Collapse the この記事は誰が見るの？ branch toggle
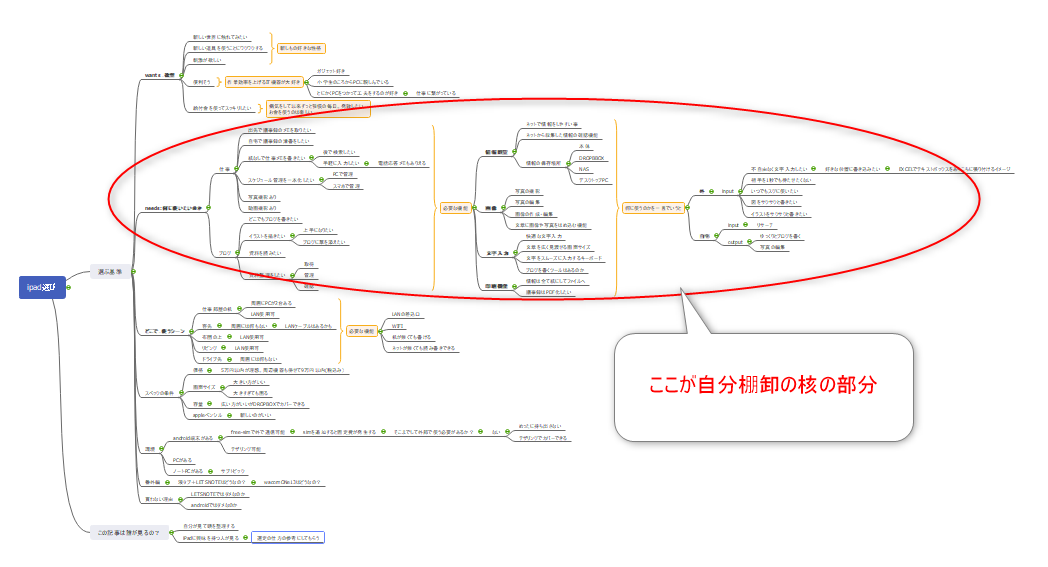The image size is (1048, 567). tap(168, 532)
